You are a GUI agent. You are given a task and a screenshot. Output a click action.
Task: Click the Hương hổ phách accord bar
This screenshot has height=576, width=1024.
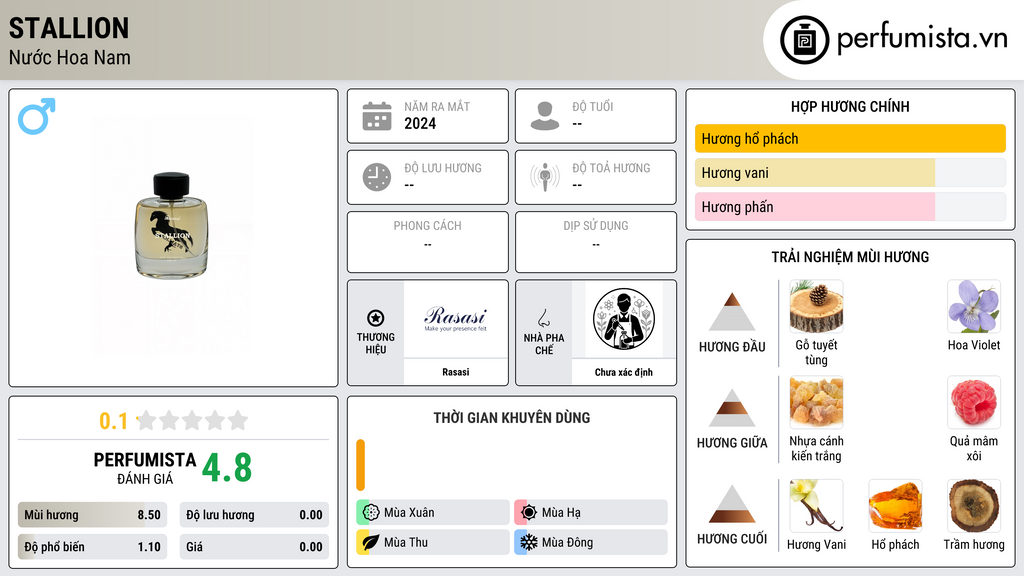(x=850, y=138)
